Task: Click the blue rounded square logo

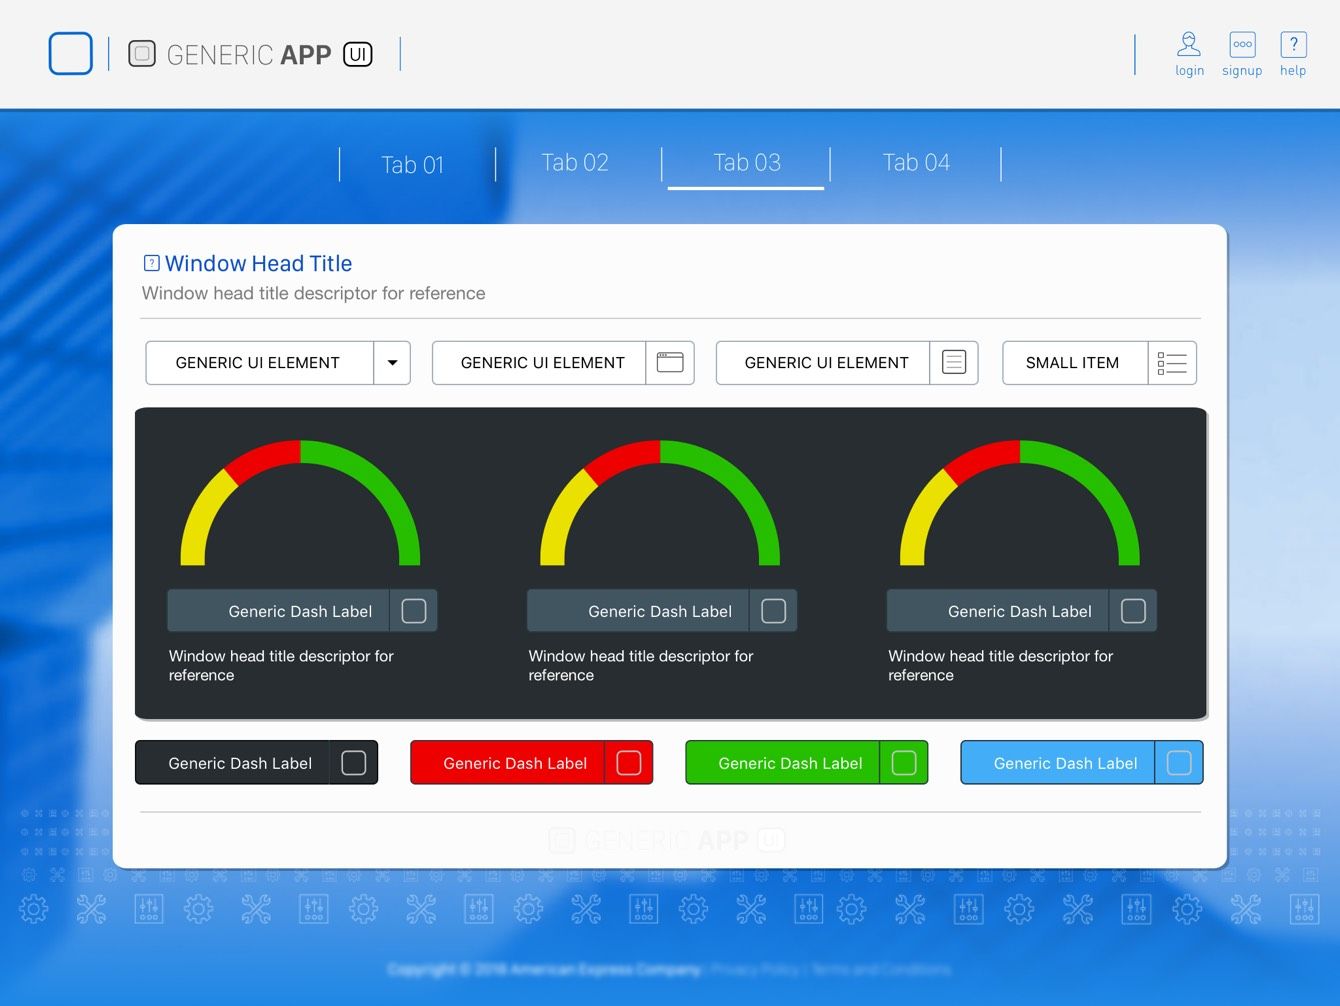Action: 71,54
